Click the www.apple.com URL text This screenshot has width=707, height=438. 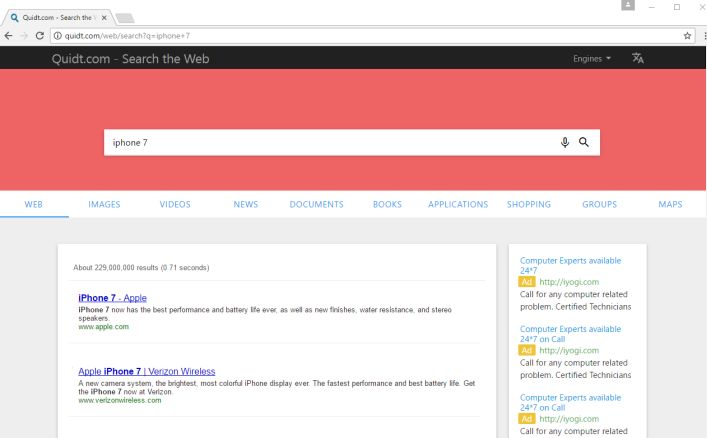coord(103,327)
